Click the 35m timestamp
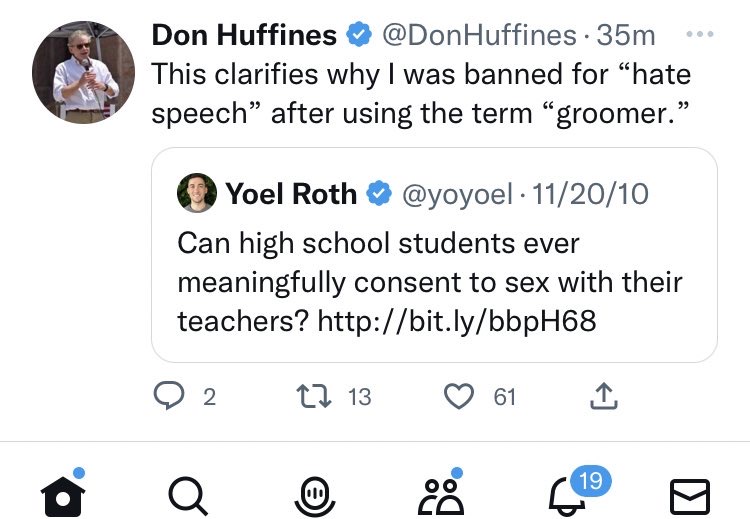750x519 pixels. click(626, 35)
